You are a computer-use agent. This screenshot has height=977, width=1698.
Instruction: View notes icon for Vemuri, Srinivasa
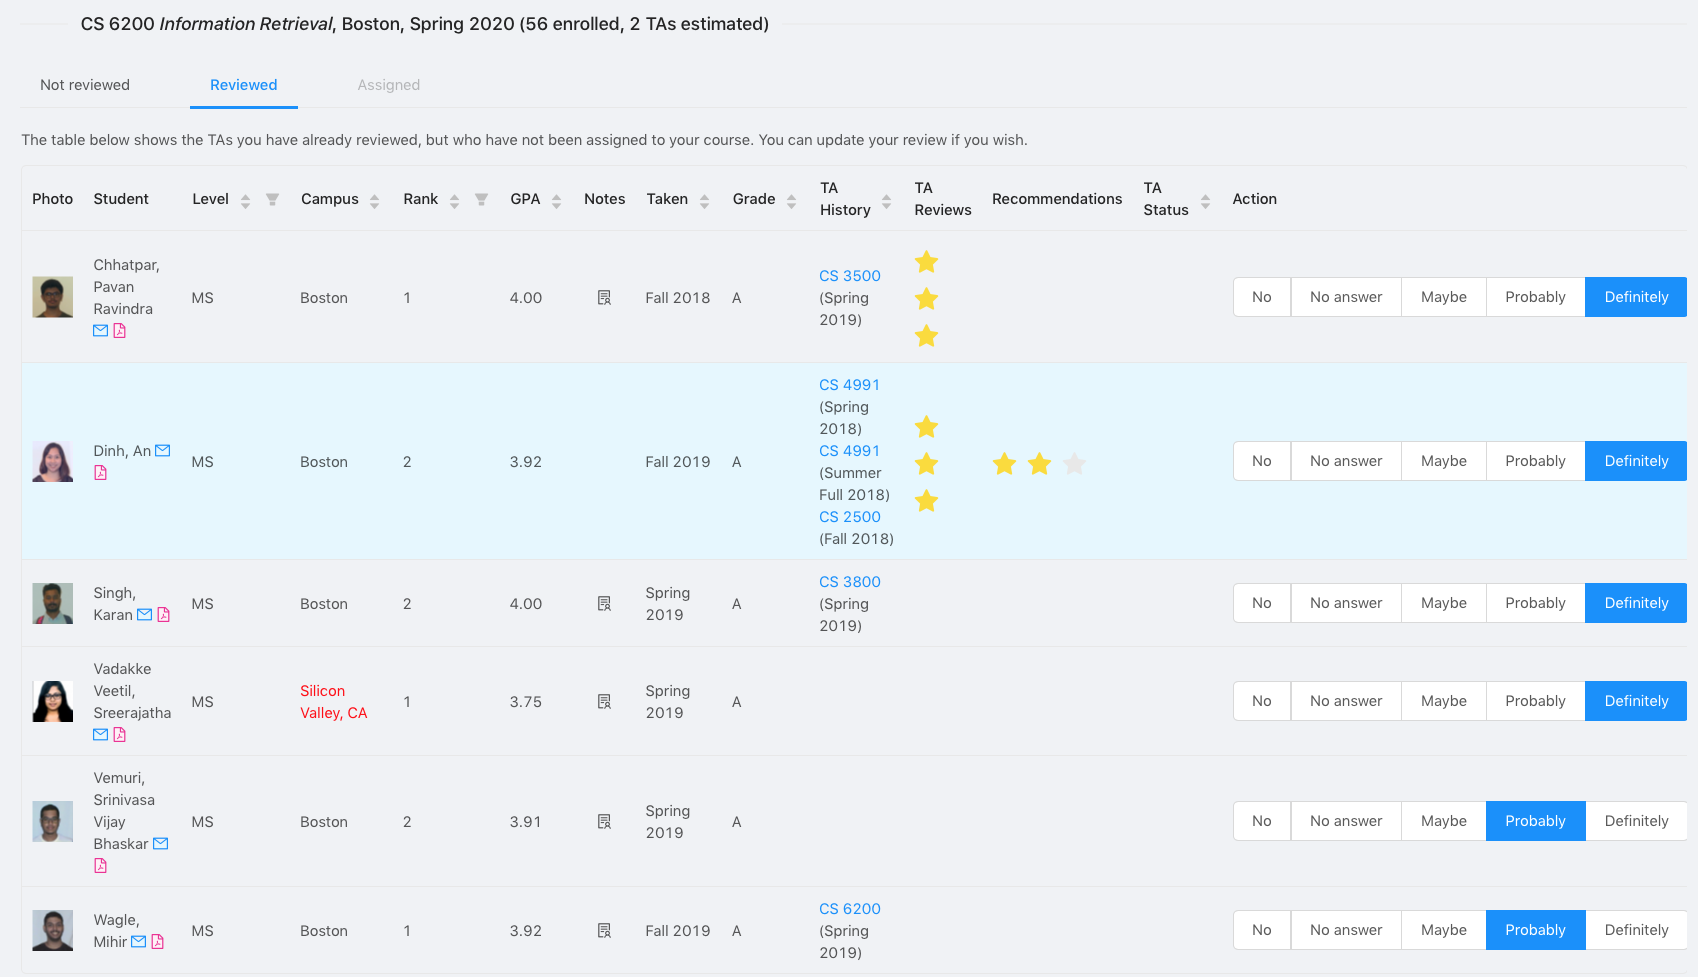(604, 822)
